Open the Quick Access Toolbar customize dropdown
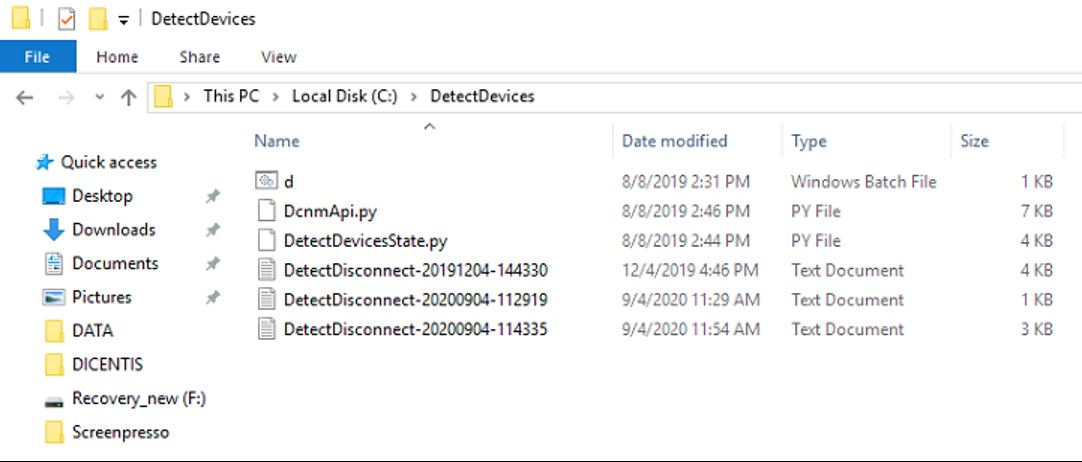The image size is (1082, 462). pos(123,20)
